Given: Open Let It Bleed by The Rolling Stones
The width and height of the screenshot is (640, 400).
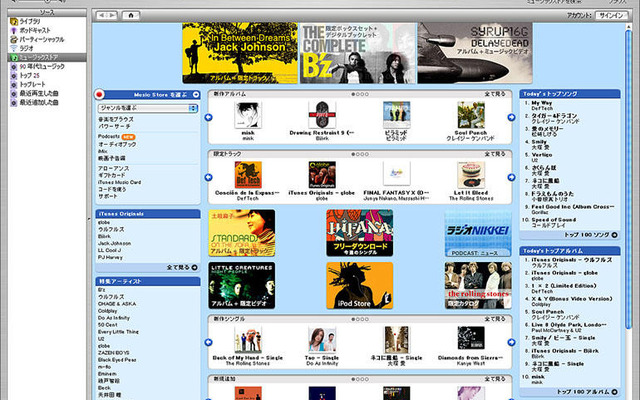Looking at the screenshot, I should (471, 175).
